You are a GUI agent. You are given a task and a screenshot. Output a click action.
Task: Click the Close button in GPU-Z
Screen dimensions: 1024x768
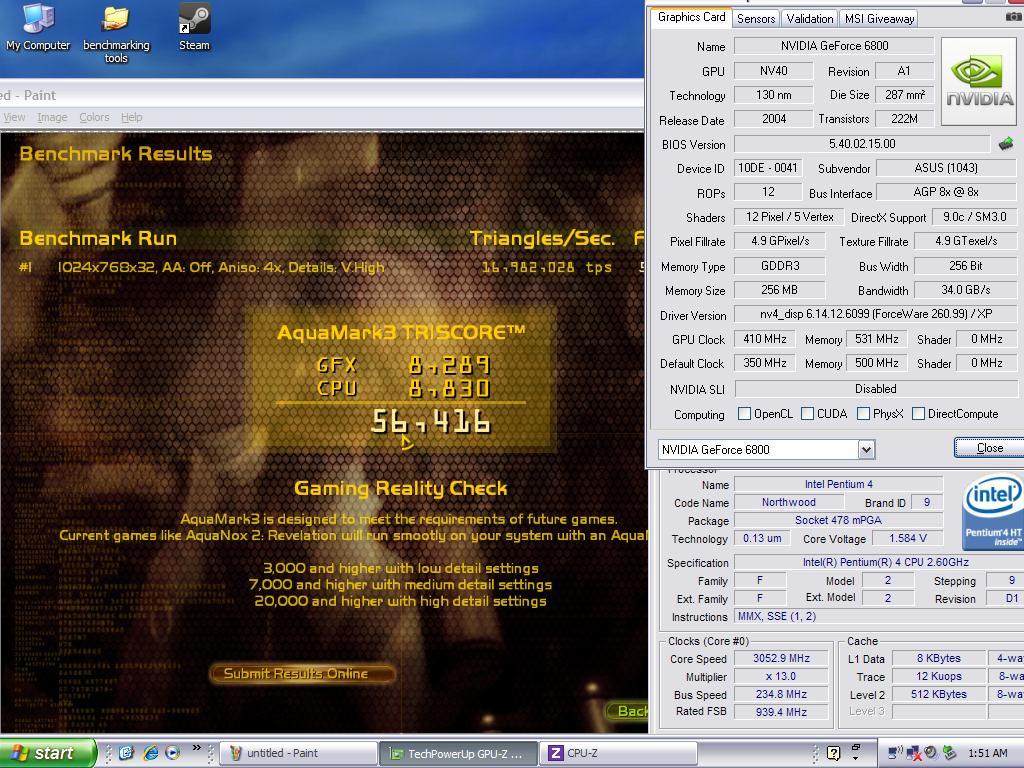[x=989, y=447]
